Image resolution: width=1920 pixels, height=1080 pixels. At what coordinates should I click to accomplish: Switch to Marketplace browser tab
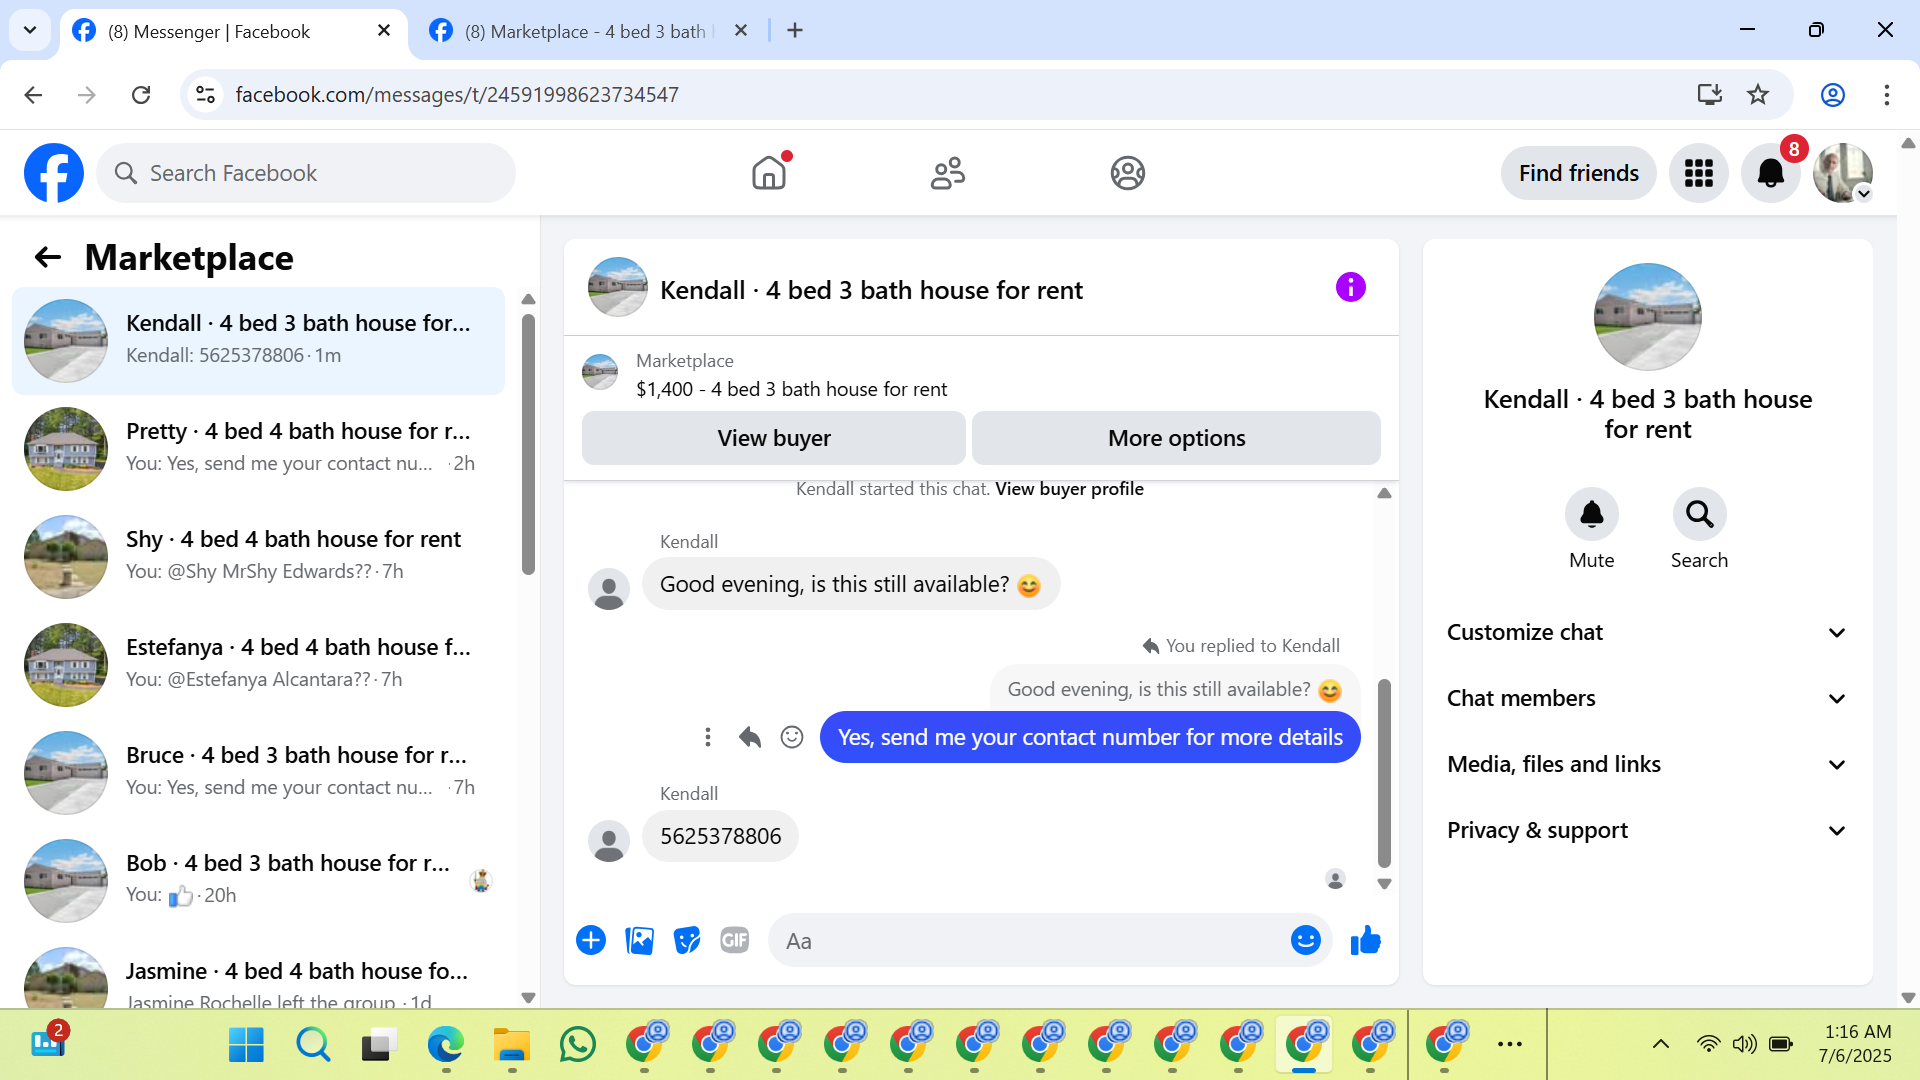point(585,31)
